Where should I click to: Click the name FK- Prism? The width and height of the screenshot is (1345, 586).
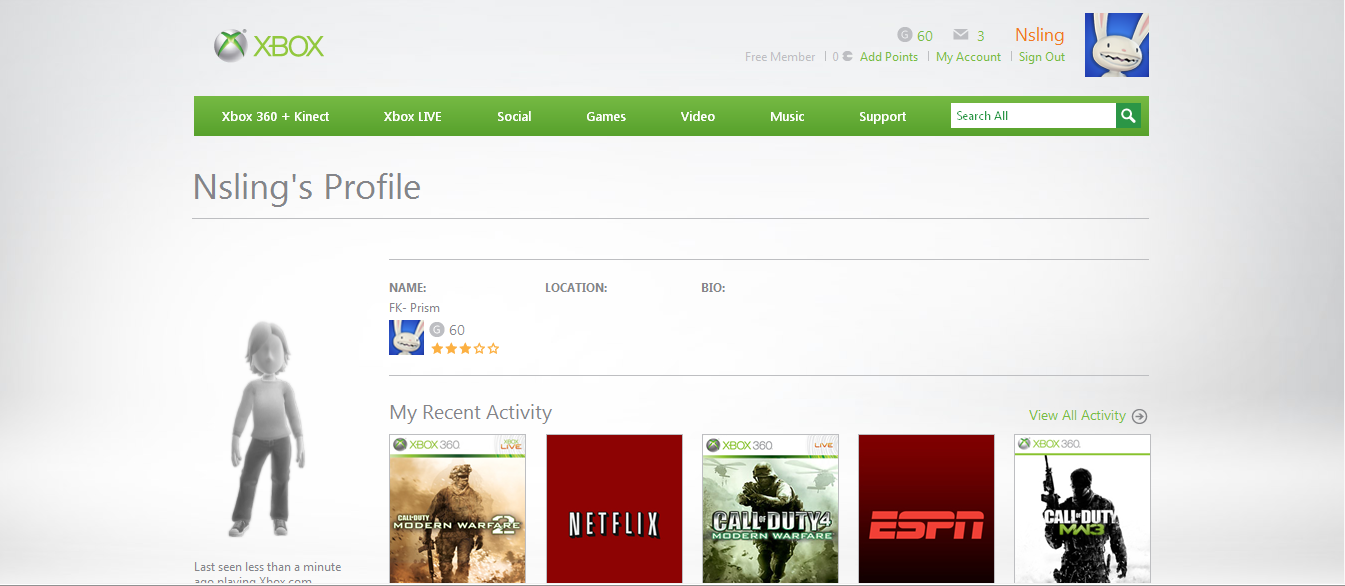click(414, 308)
